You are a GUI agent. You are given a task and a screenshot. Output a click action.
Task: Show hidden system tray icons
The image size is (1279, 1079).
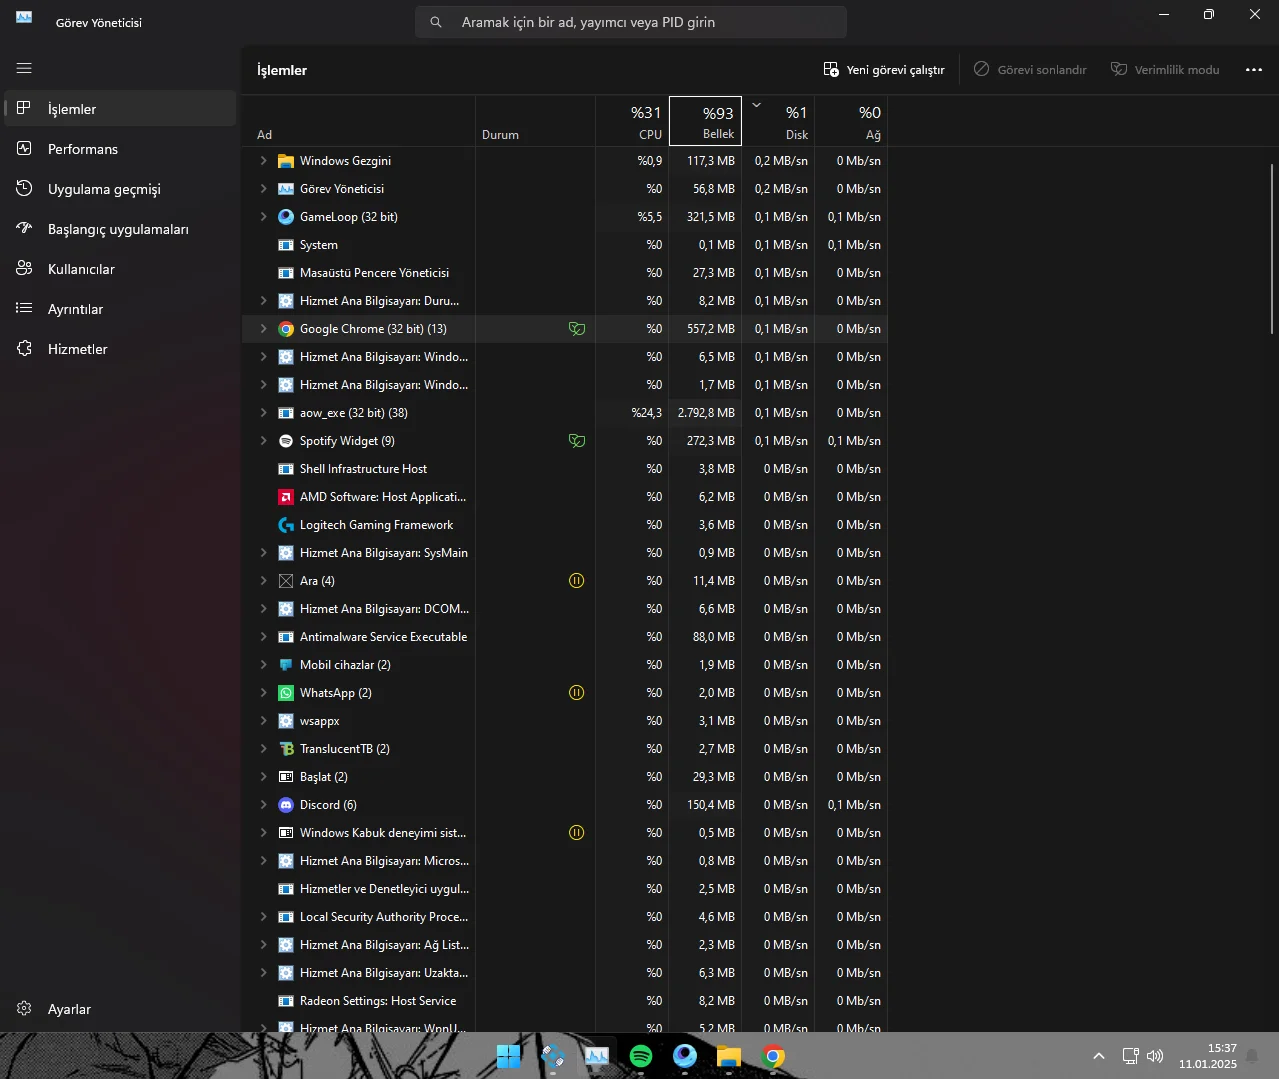[1099, 1056]
